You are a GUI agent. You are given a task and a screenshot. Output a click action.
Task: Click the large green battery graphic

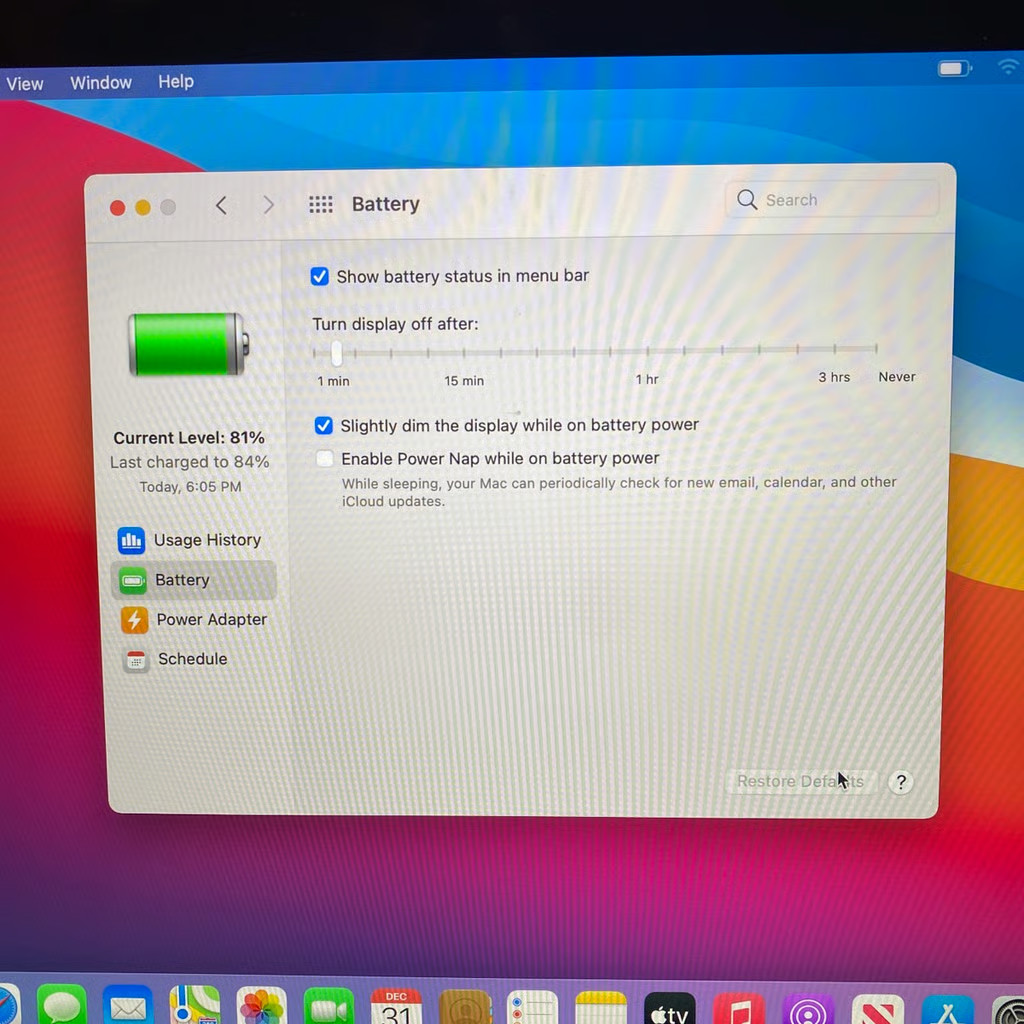pyautogui.click(x=189, y=344)
